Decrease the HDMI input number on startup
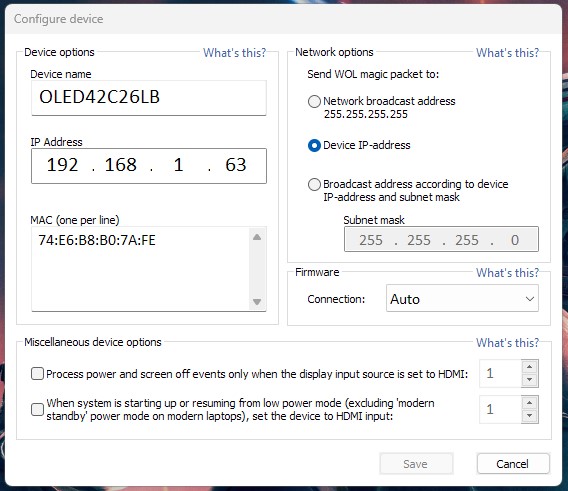Image resolution: width=568 pixels, height=491 pixels. (530, 416)
